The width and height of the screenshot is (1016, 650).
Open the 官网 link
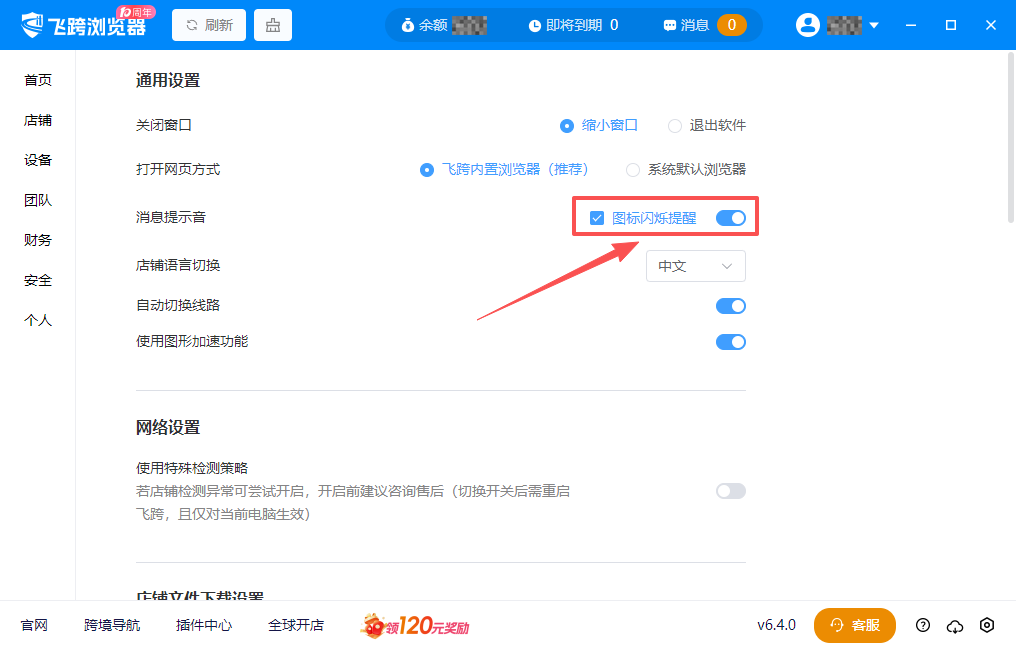pos(34,625)
